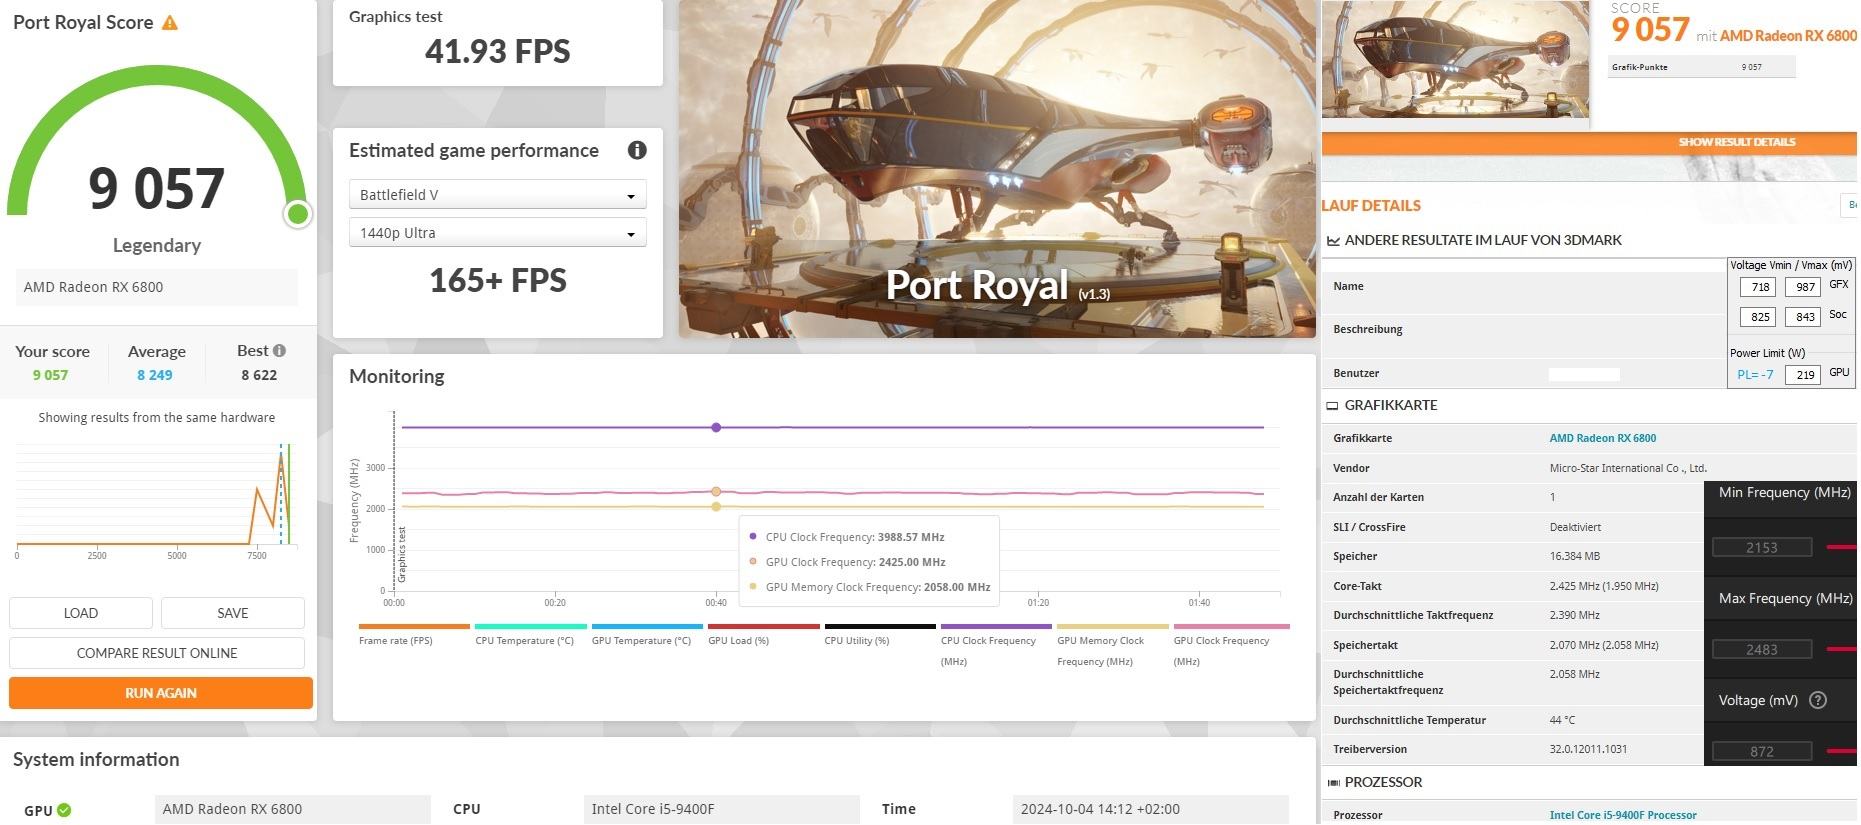The width and height of the screenshot is (1861, 825).
Task: Click the orange warning icon beside Port Royal Score
Action: (170, 22)
